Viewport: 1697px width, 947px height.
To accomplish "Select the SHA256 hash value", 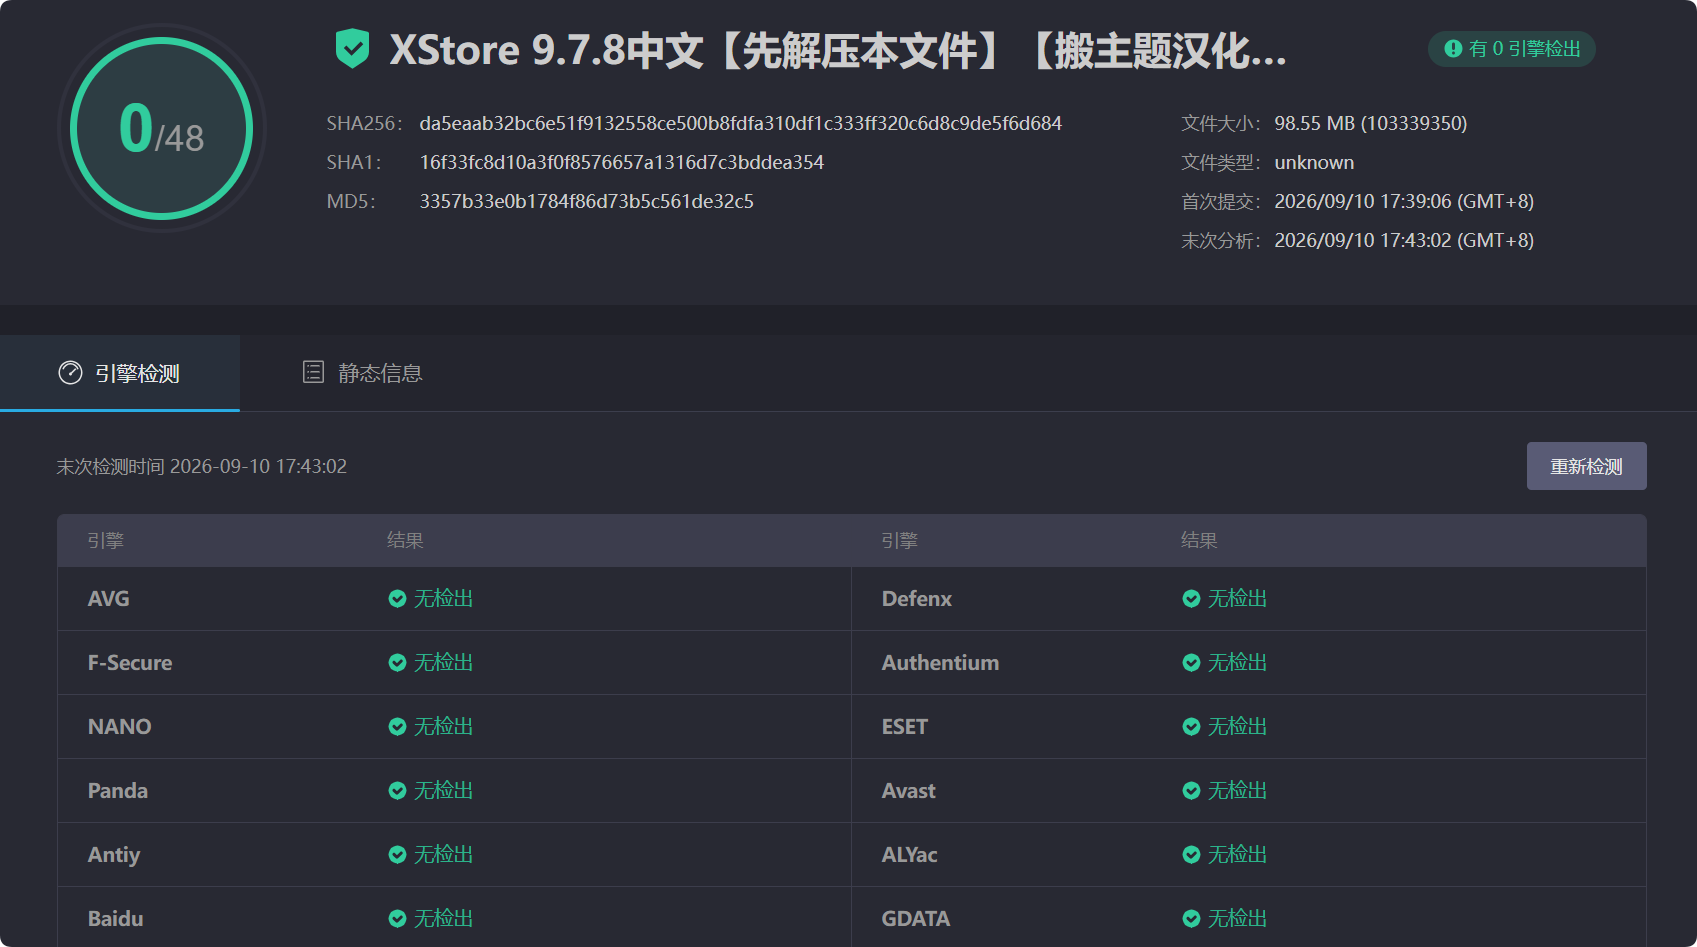I will [x=740, y=123].
